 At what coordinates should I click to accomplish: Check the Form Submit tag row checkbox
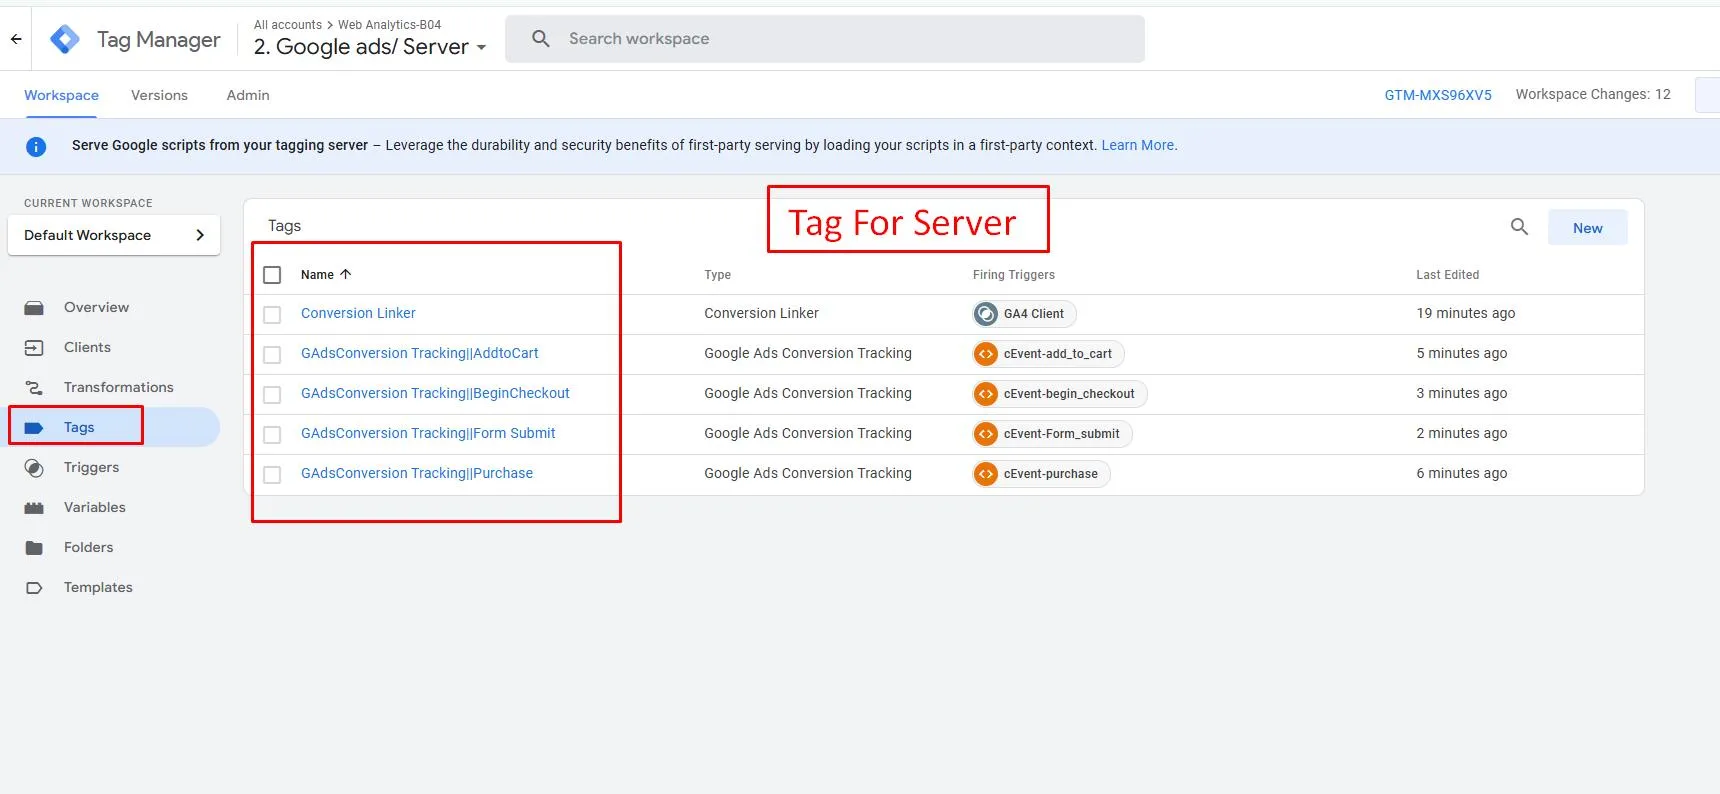pyautogui.click(x=272, y=435)
